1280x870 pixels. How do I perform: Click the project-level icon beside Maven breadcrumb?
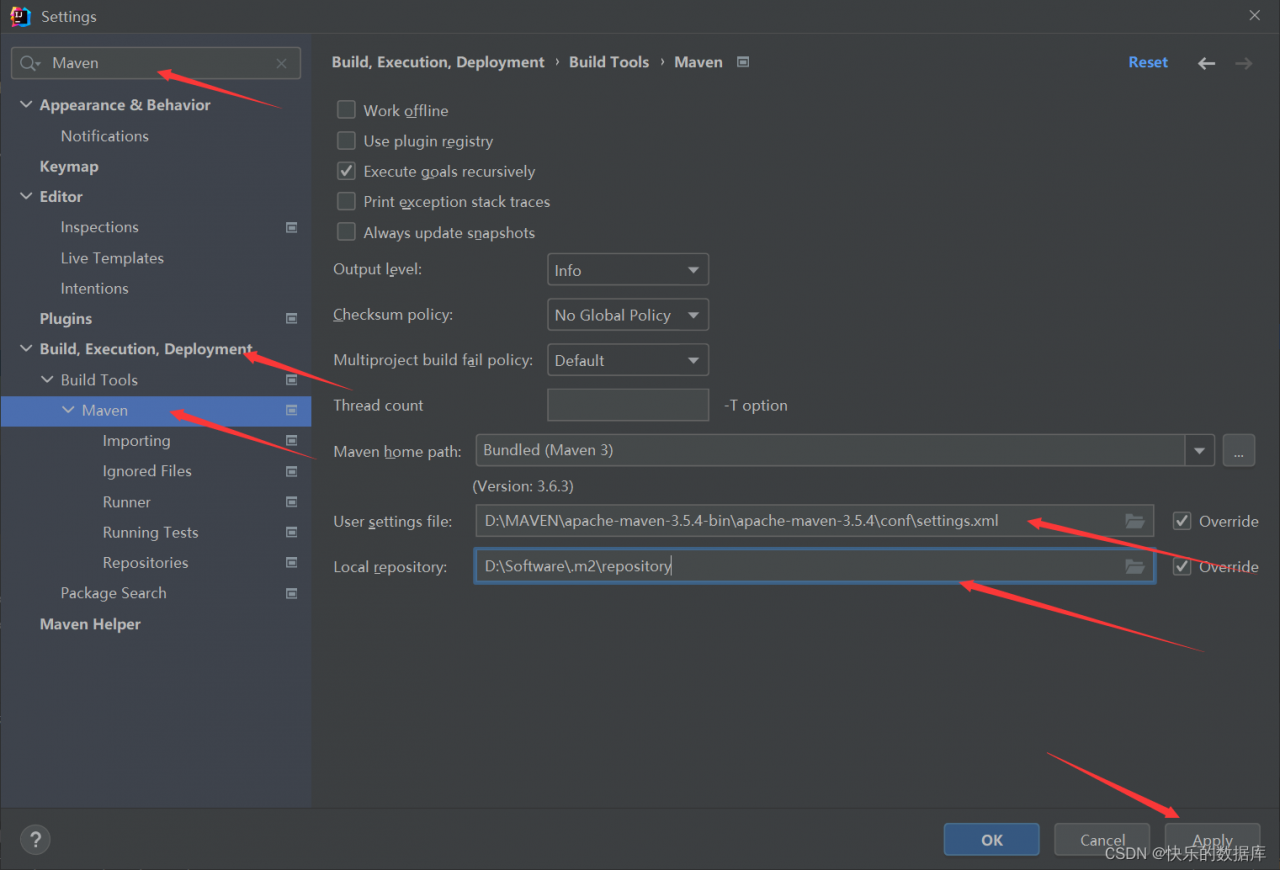743,62
